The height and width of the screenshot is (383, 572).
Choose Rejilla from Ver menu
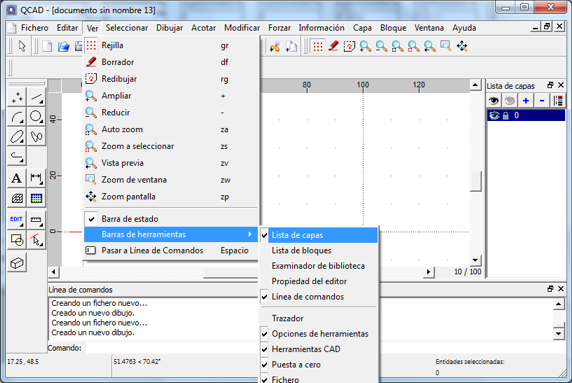170,46
